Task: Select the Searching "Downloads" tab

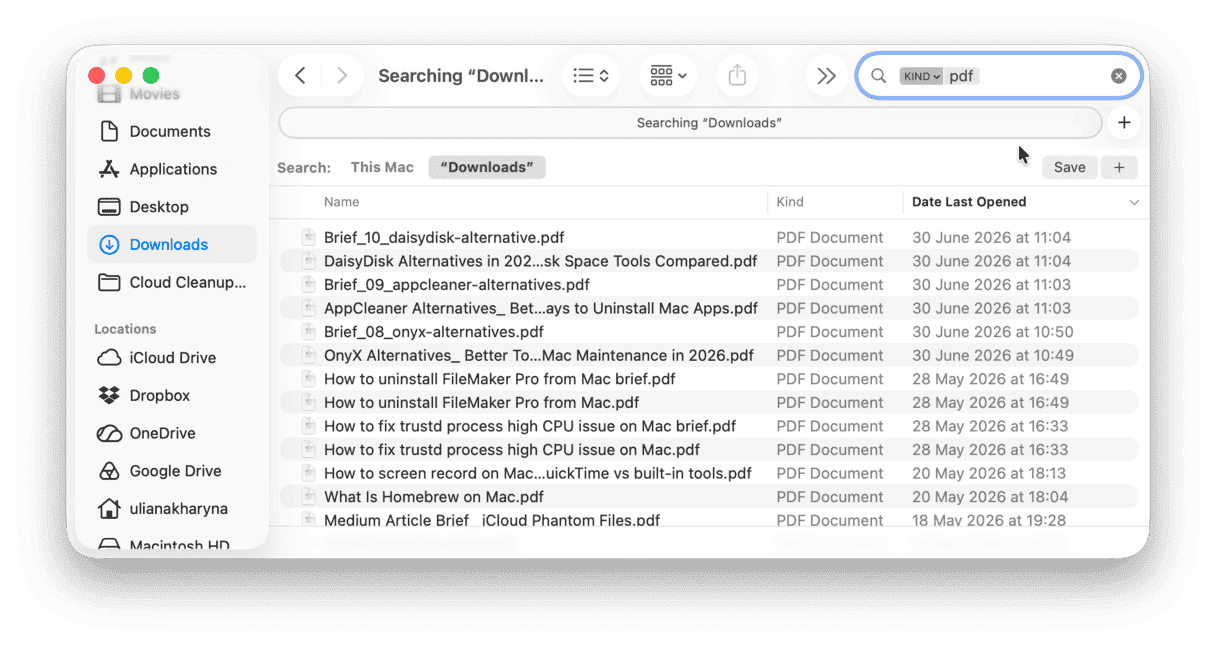Action: coord(690,123)
